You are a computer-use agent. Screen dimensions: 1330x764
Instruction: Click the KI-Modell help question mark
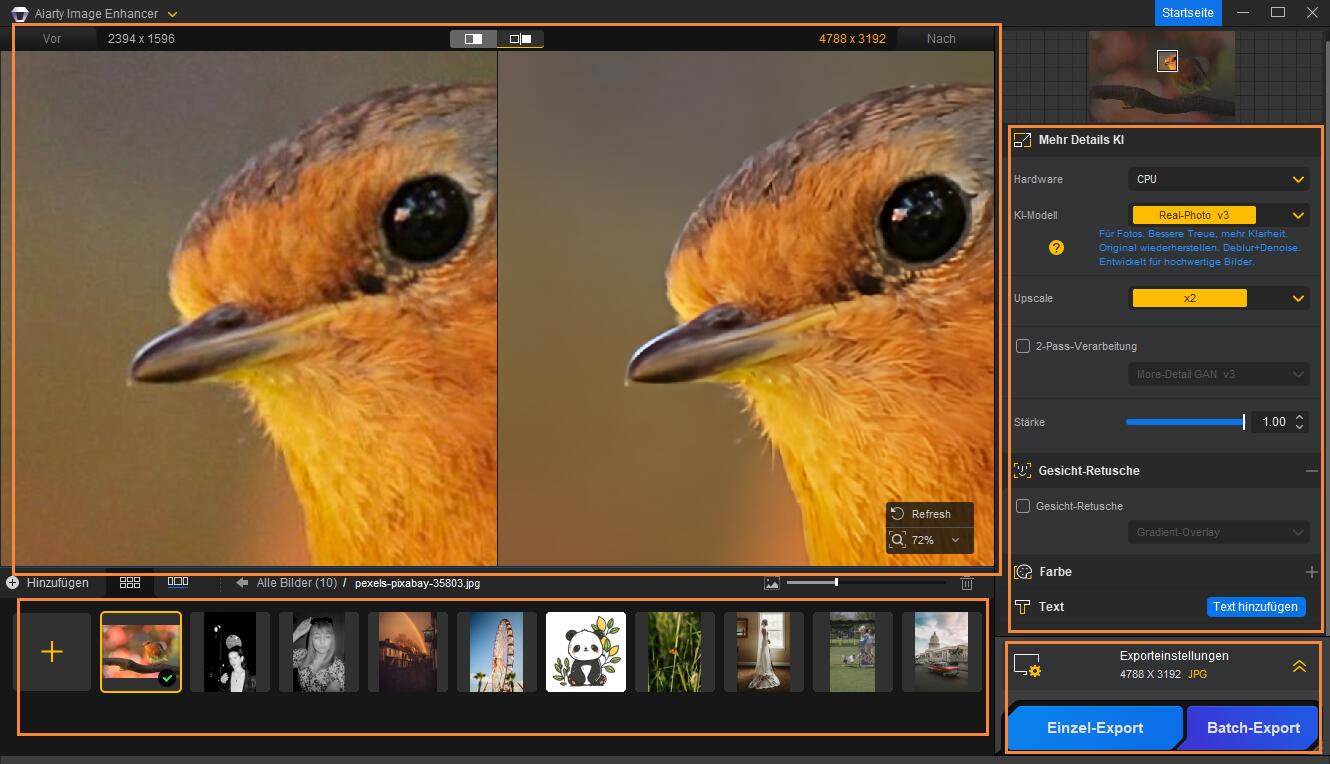(x=1056, y=247)
